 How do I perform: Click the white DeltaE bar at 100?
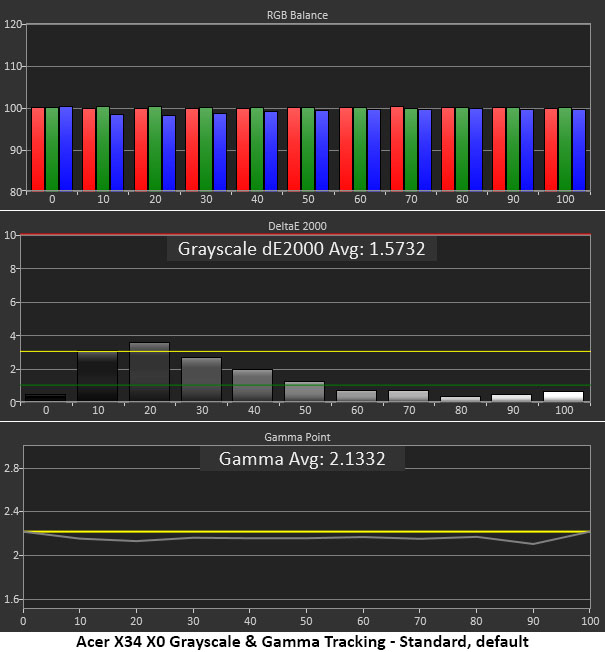(564, 396)
